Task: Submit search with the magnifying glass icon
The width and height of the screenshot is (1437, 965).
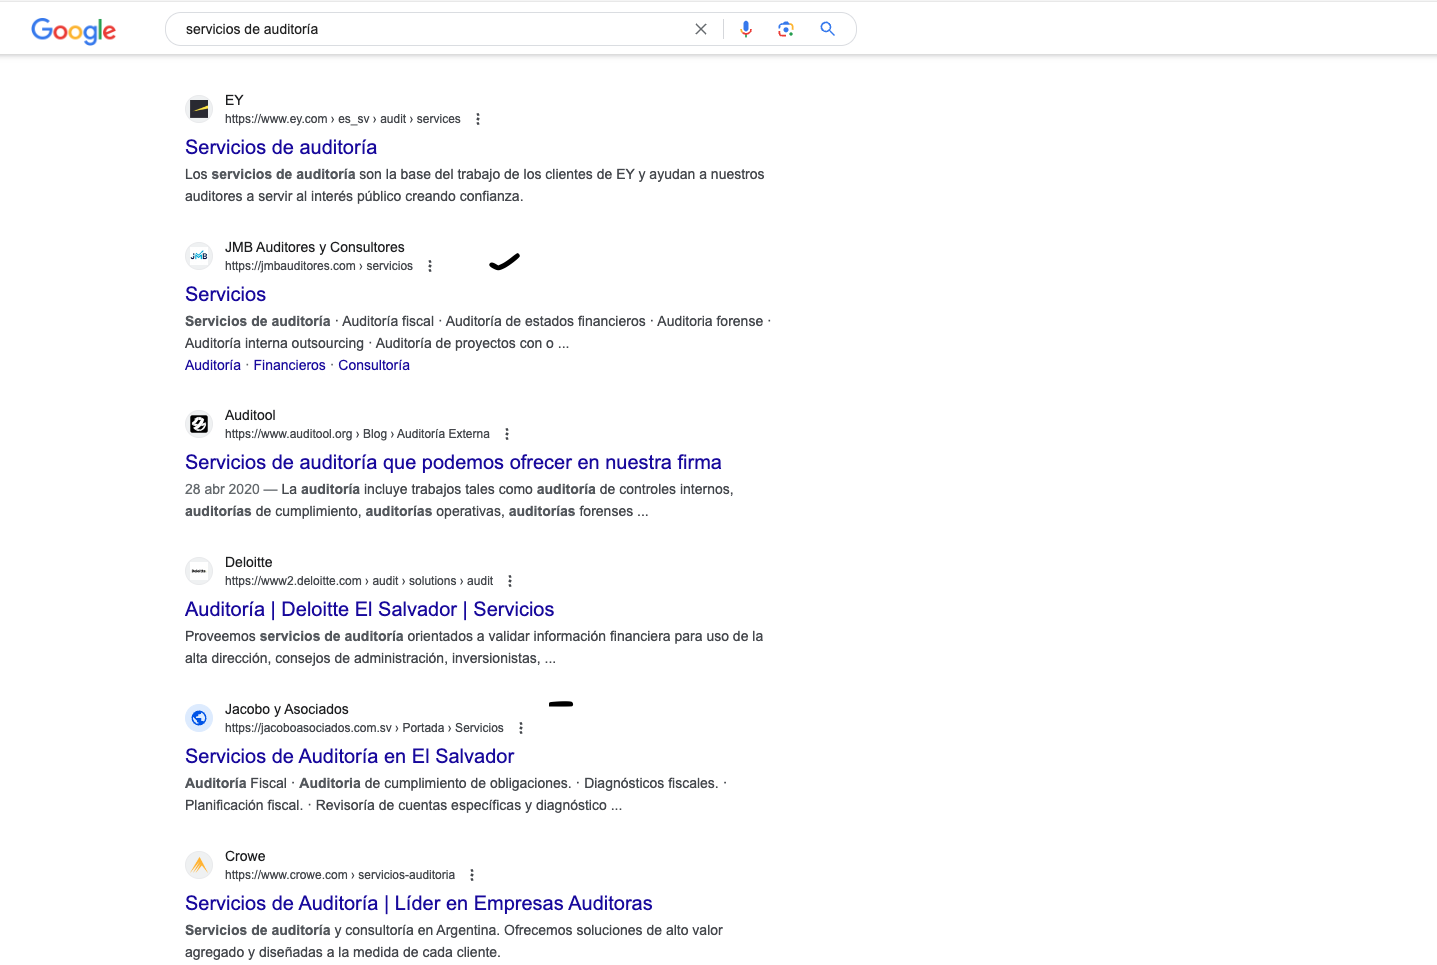Action: 827,29
